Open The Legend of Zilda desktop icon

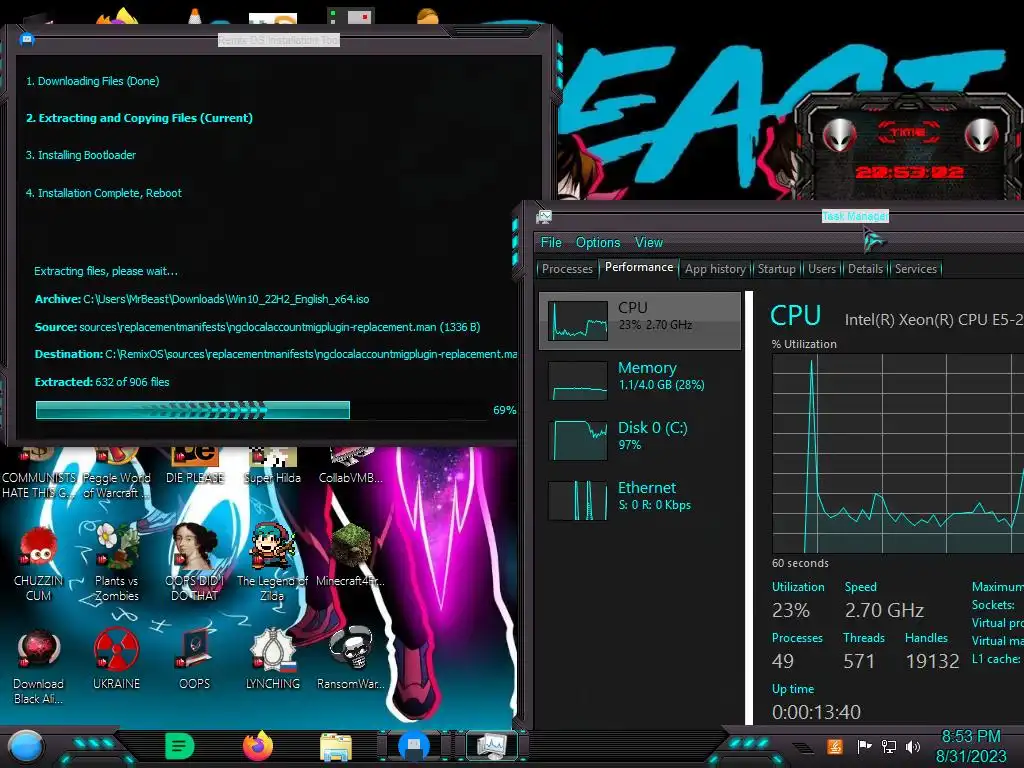pos(272,562)
